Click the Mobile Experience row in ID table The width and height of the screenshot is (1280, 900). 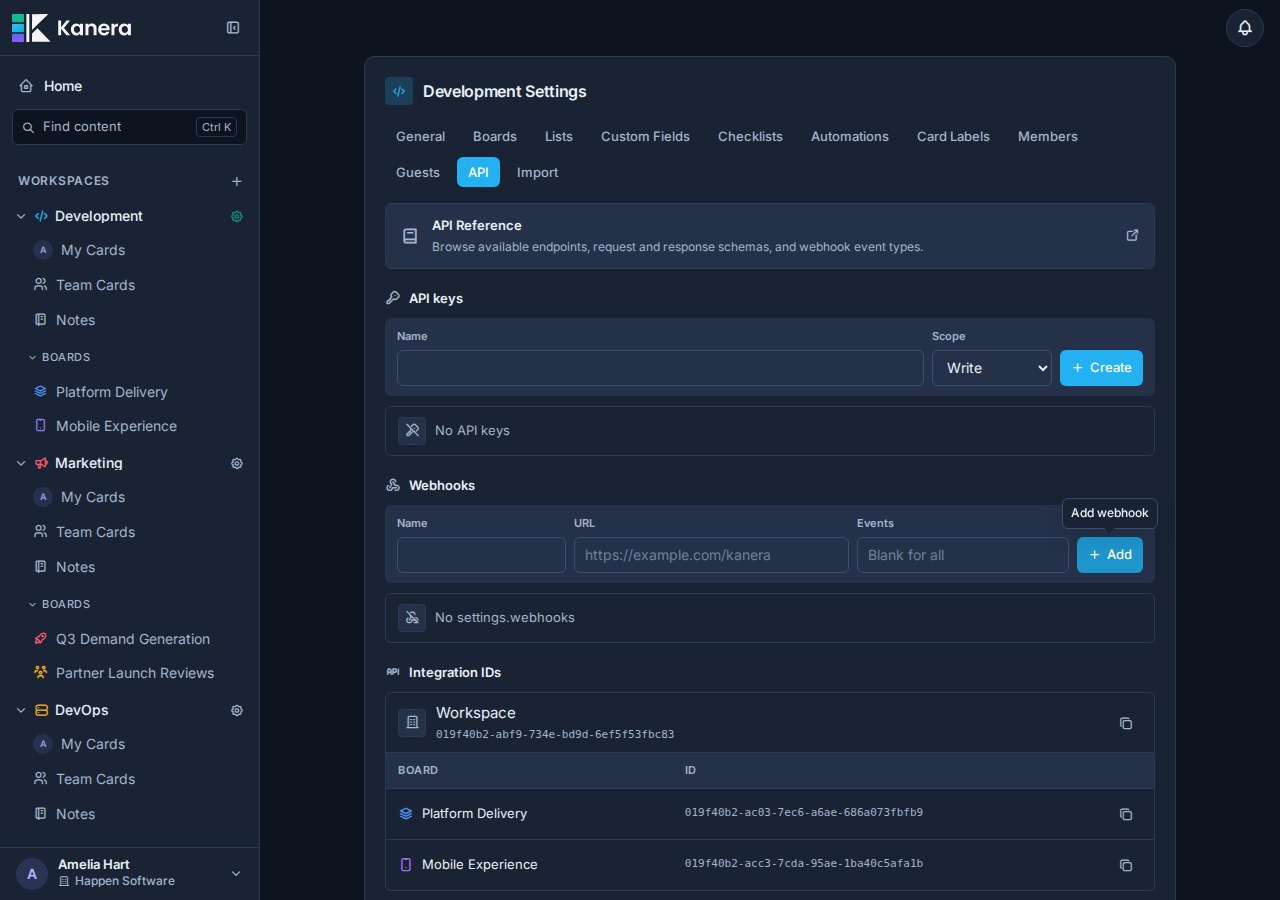click(770, 865)
